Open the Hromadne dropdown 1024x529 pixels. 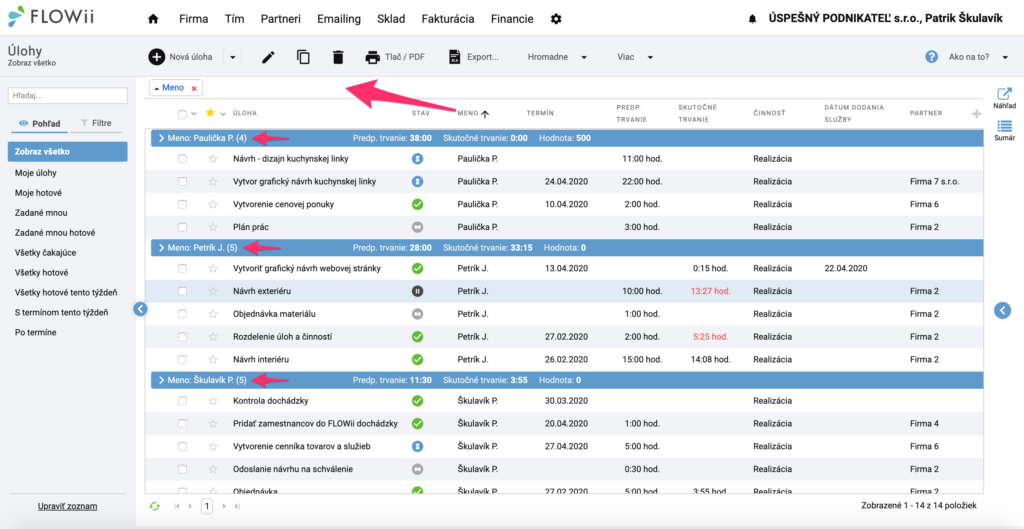(x=557, y=57)
